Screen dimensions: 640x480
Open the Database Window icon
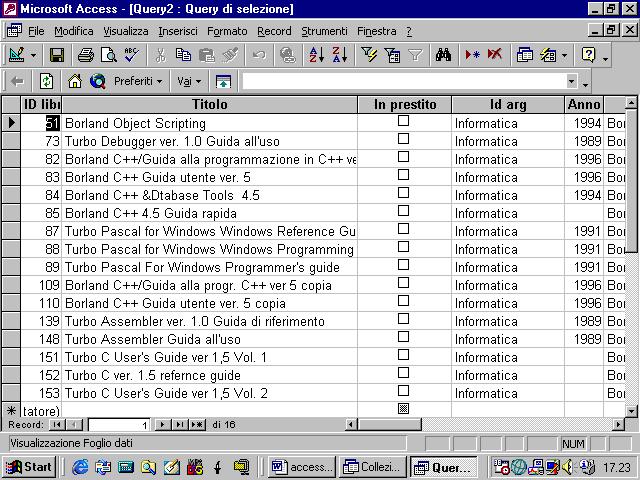click(524, 55)
